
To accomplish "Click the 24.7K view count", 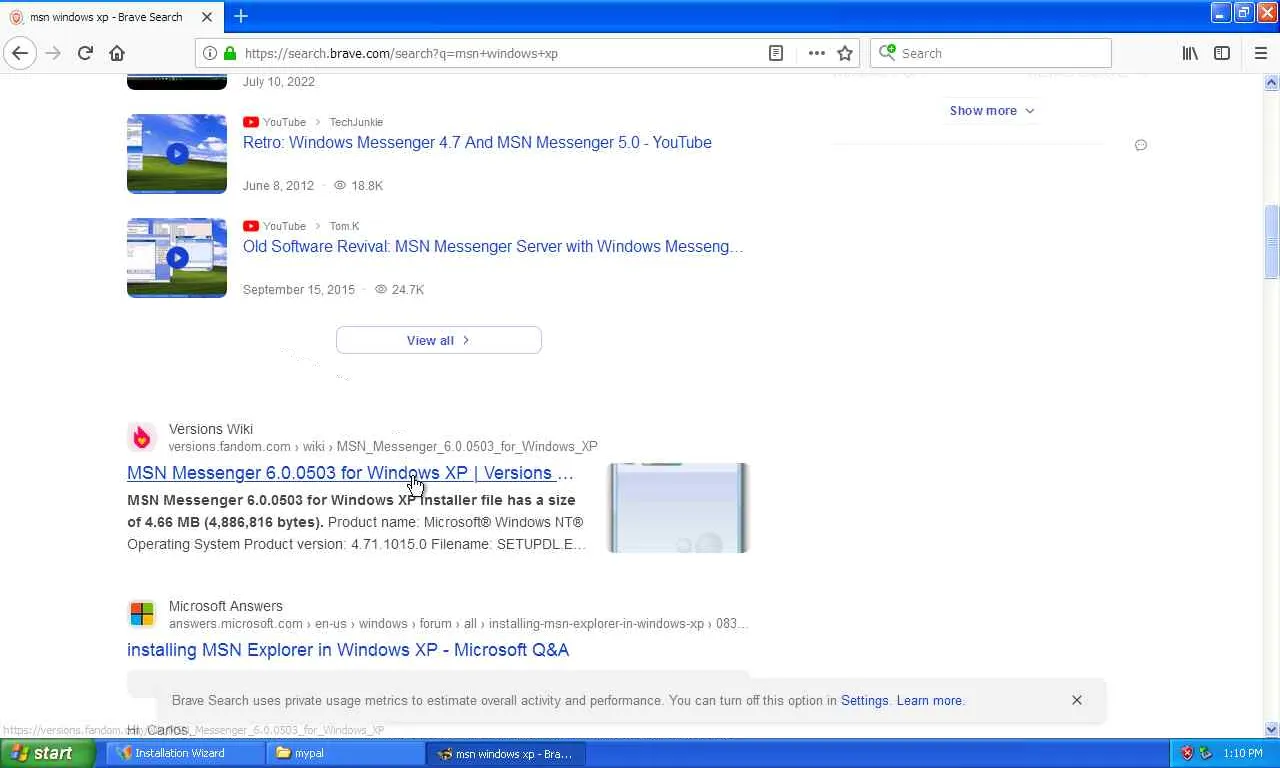I will click(x=408, y=289).
